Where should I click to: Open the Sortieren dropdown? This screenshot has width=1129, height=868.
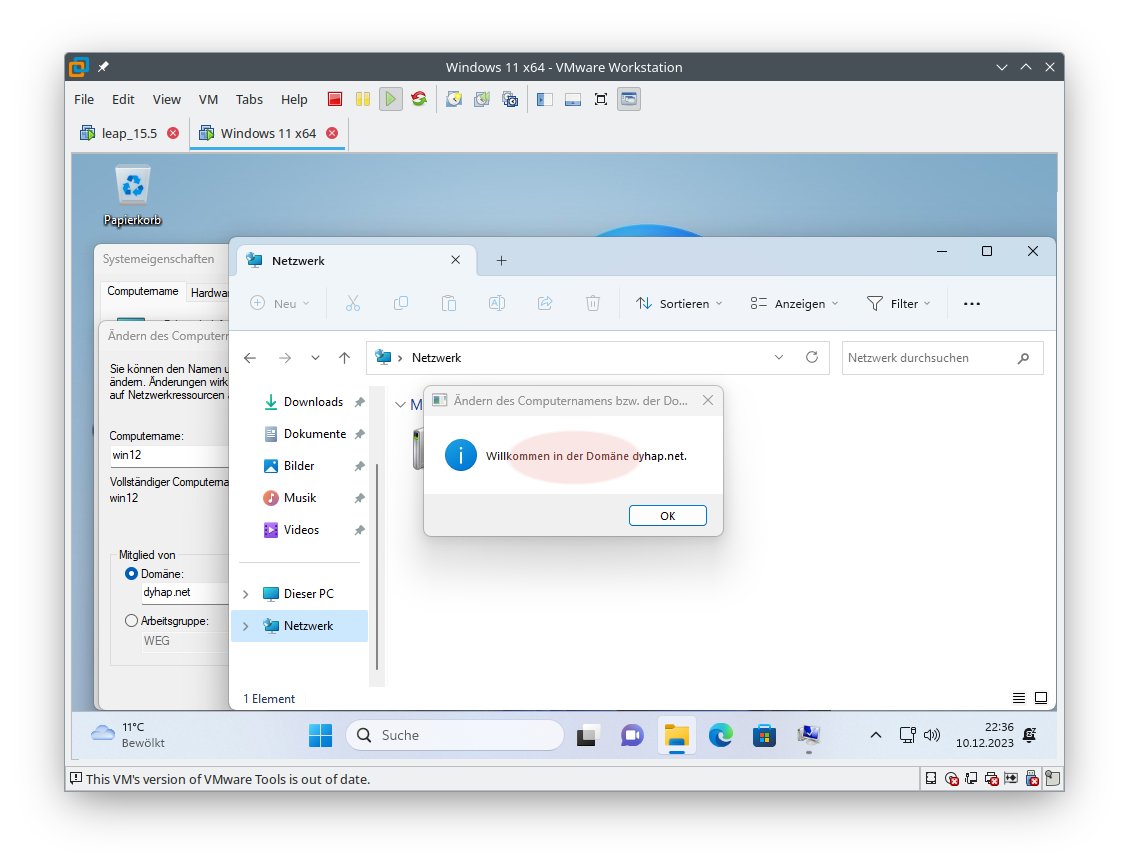point(679,303)
